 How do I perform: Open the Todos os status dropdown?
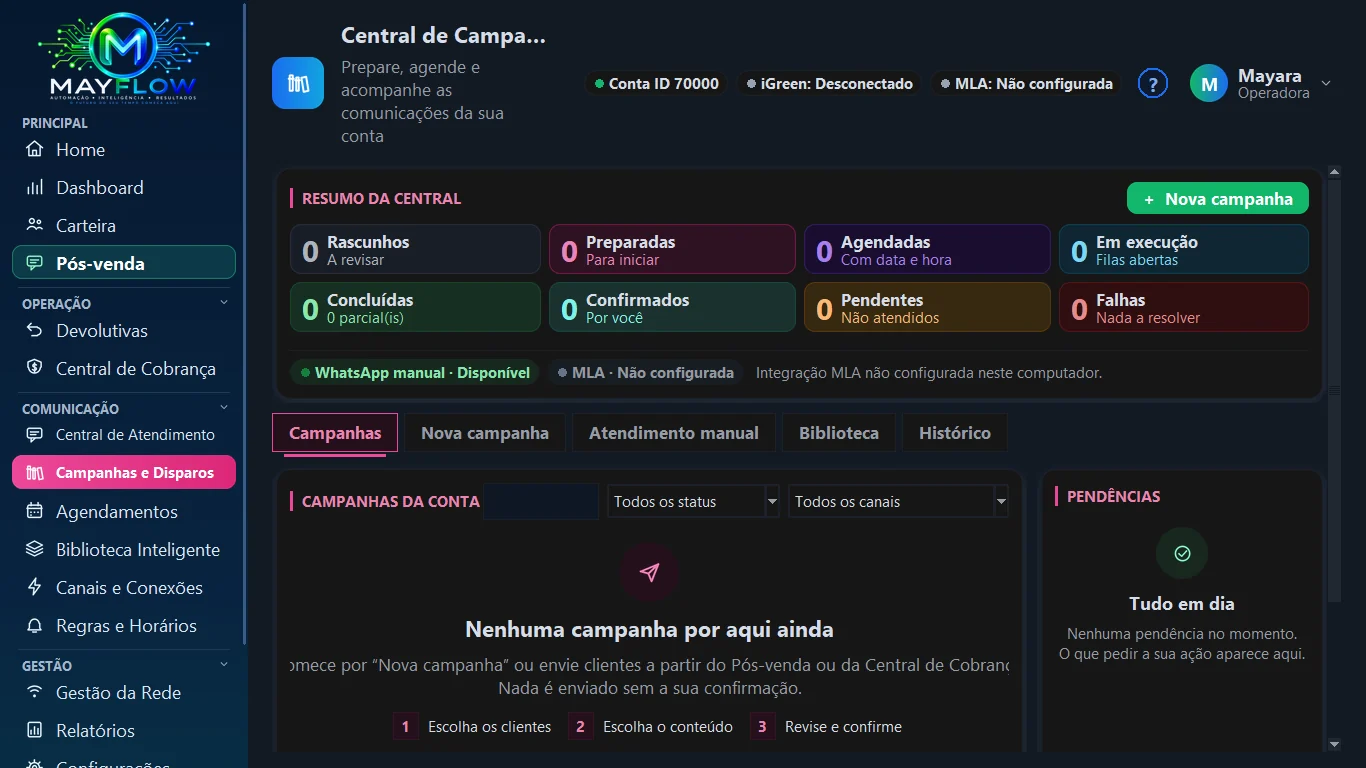[693, 502]
